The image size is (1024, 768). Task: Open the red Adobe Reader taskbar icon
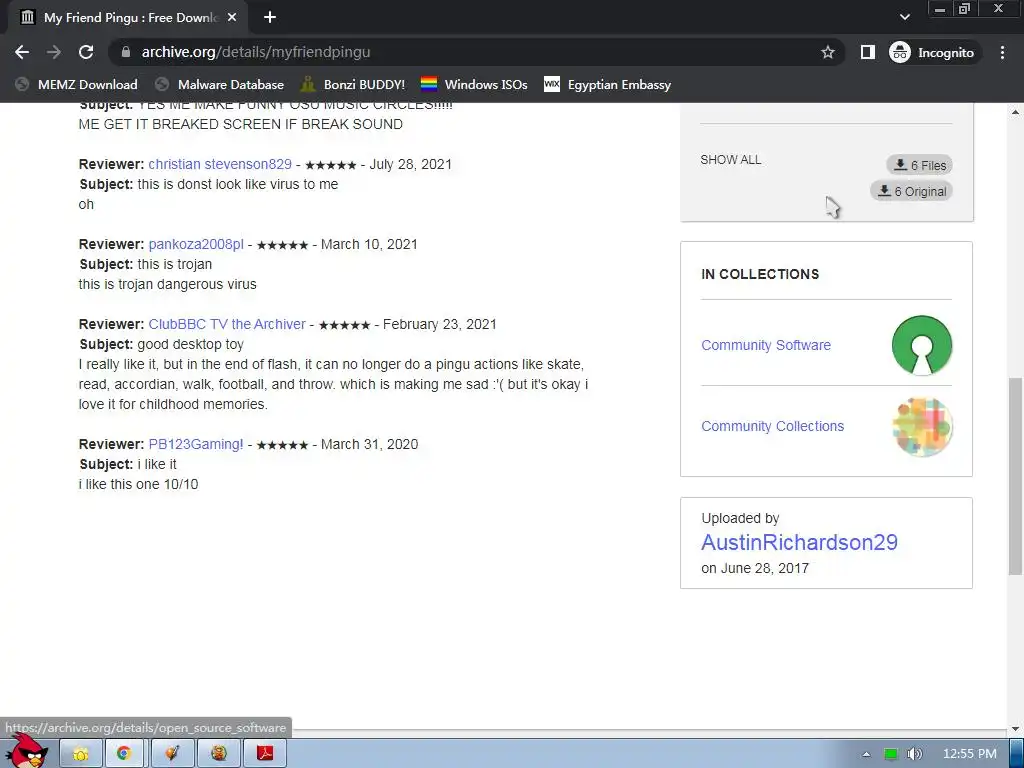(264, 754)
